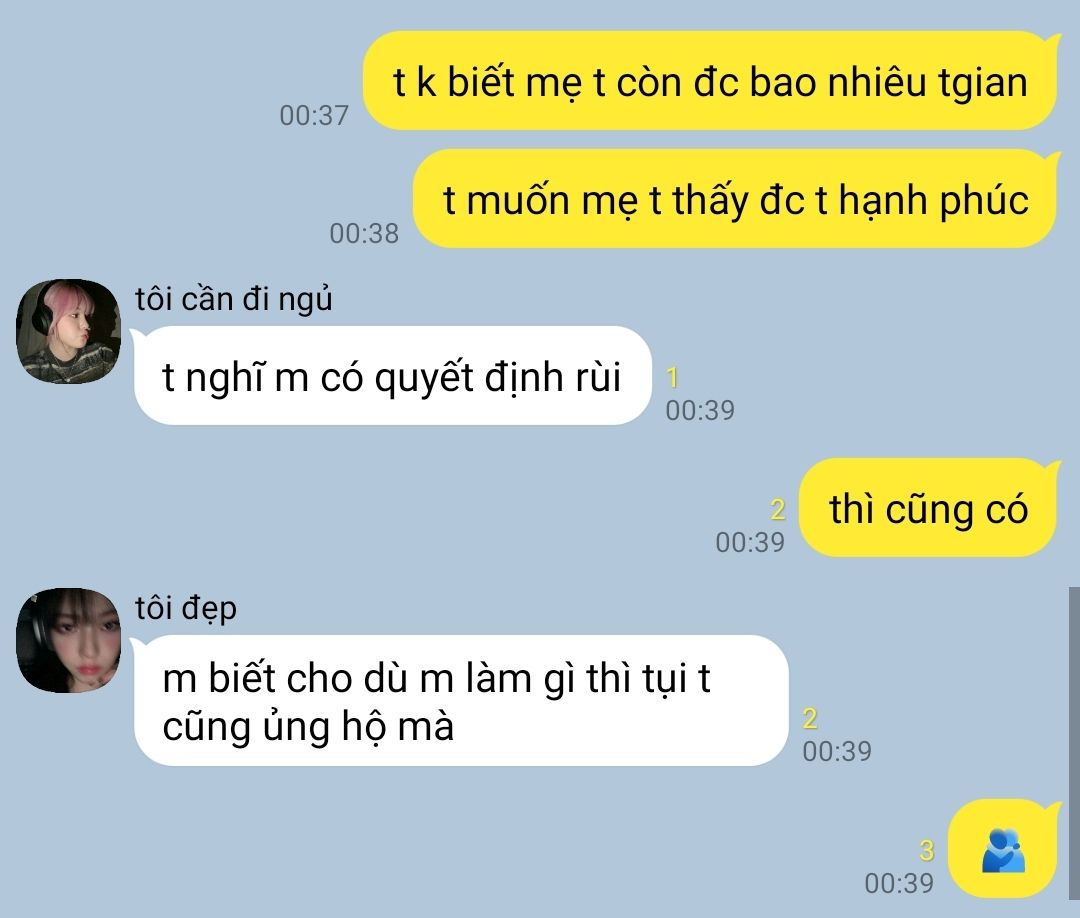Tap 00:39 timestamp under quyết định message

coord(700,410)
